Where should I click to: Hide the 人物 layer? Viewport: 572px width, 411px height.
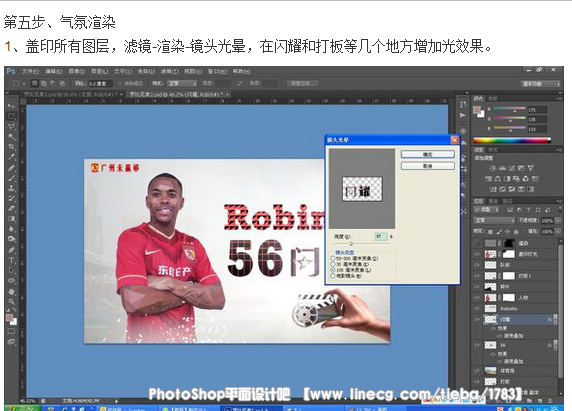coord(477,298)
